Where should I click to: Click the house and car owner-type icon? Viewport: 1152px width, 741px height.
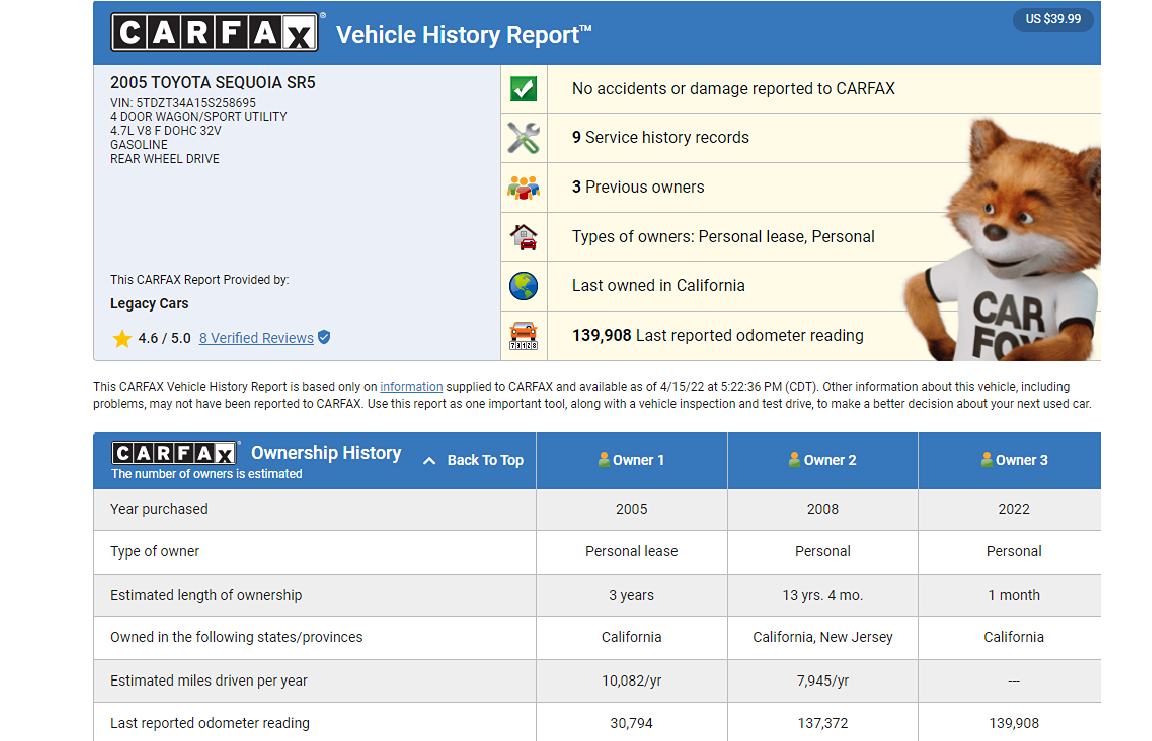[x=523, y=237]
